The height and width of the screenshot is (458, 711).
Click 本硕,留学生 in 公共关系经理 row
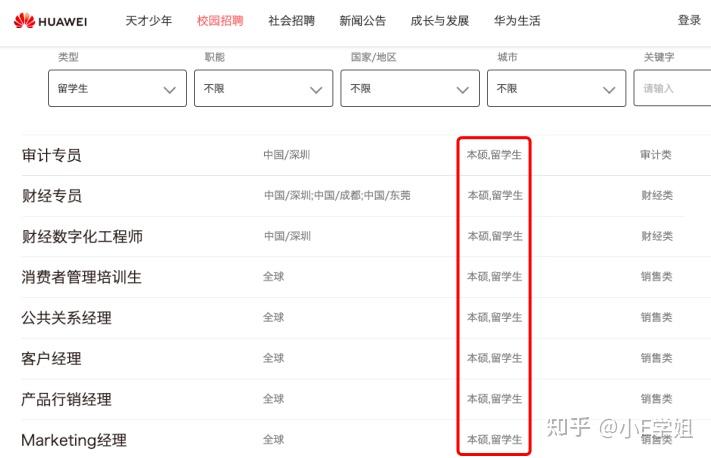495,317
